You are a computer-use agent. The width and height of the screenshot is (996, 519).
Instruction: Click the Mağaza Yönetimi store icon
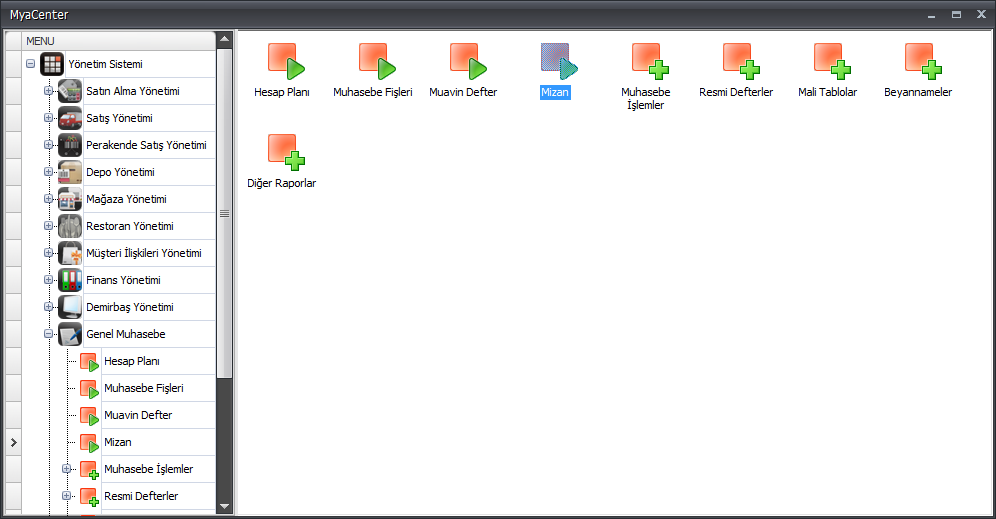[x=70, y=199]
